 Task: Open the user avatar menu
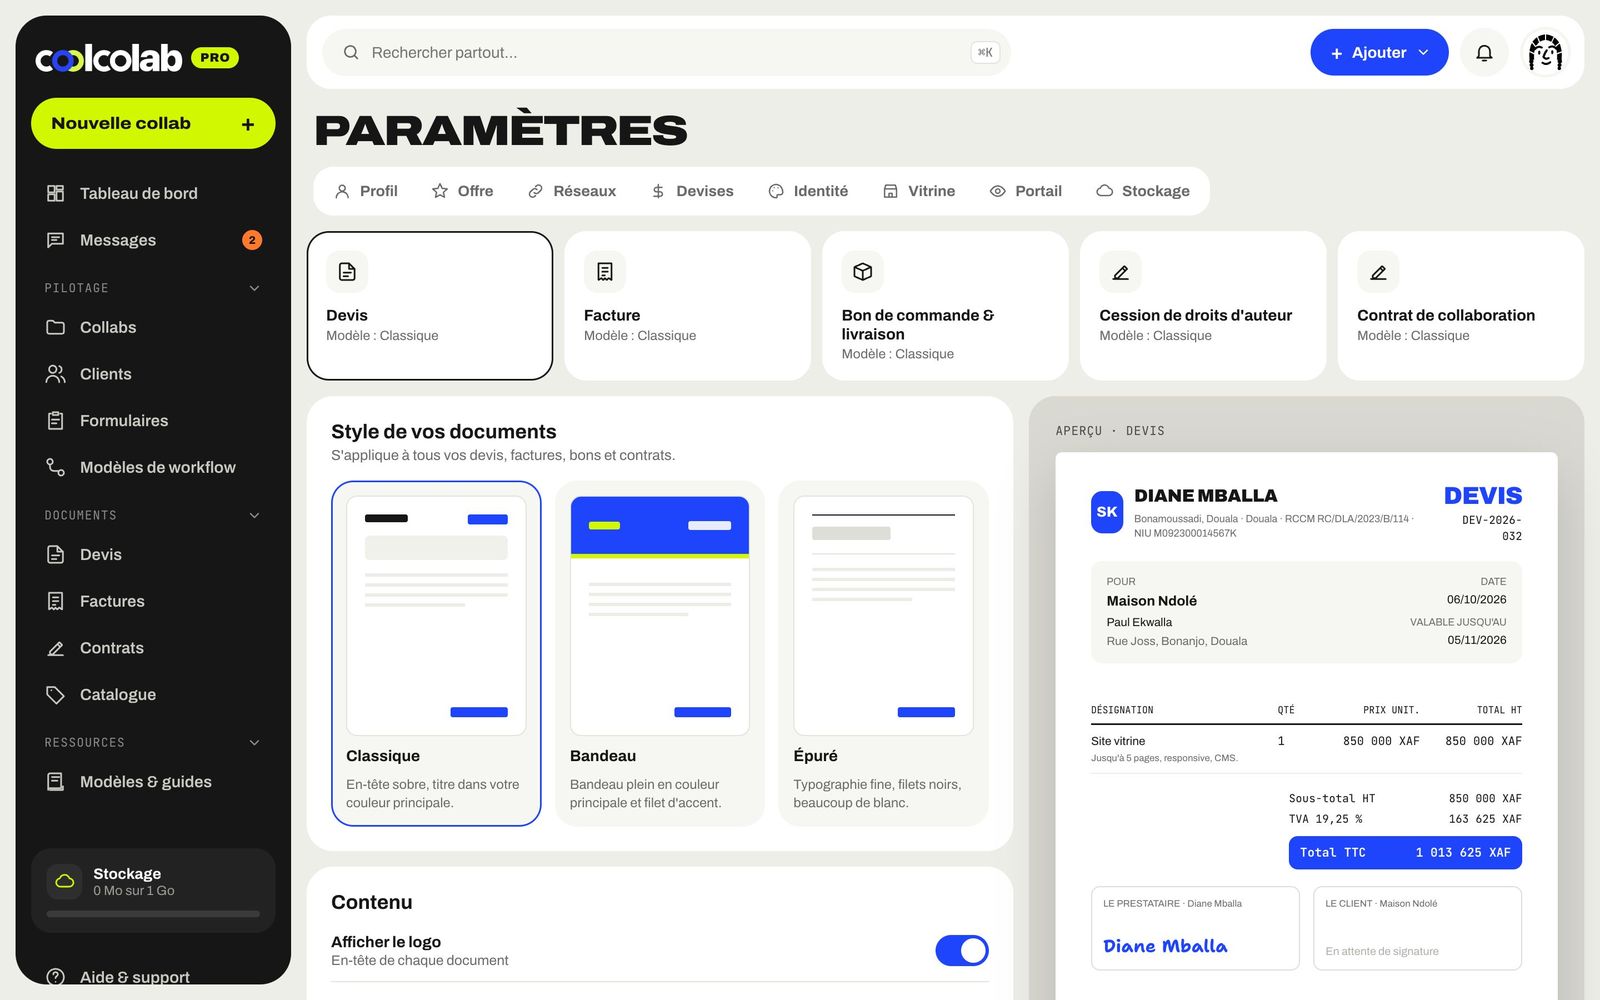pos(1545,53)
